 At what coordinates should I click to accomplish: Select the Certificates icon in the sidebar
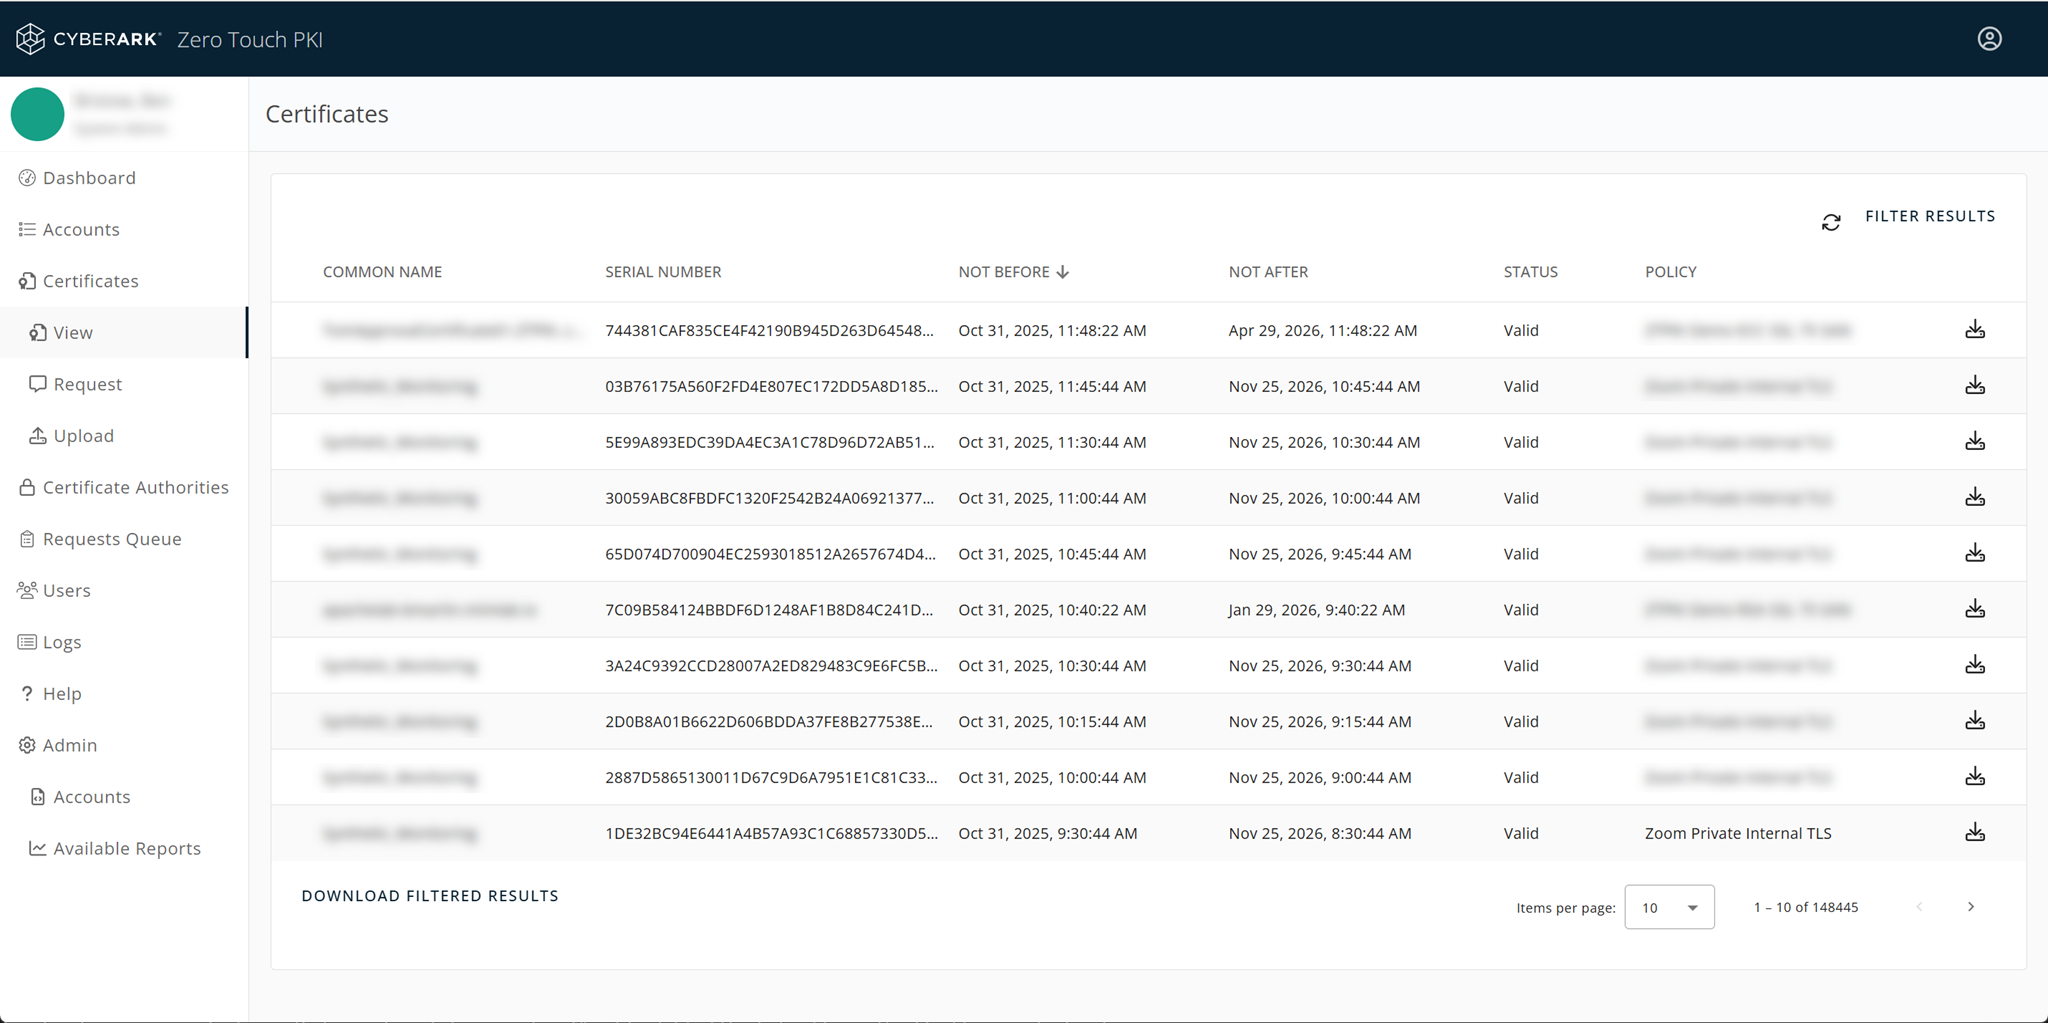tap(27, 281)
